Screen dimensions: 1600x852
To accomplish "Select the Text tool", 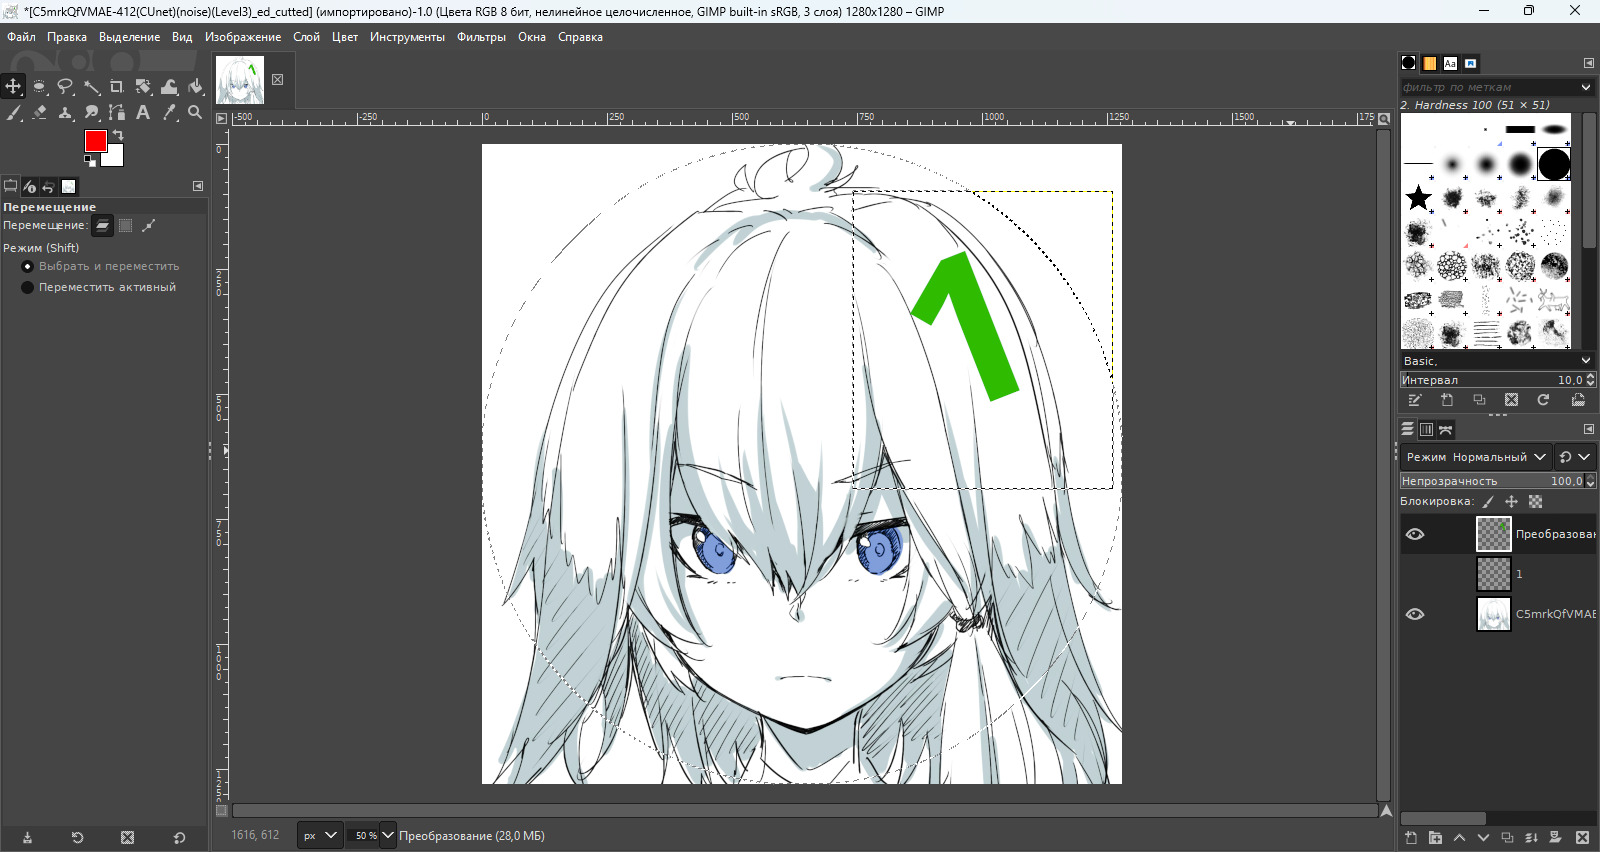I will [143, 113].
